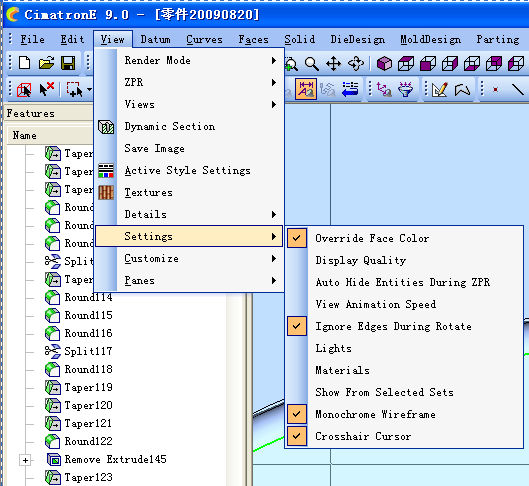The height and width of the screenshot is (486, 529).
Task: Click the Save diskette icon
Action: pyautogui.click(x=68, y=63)
